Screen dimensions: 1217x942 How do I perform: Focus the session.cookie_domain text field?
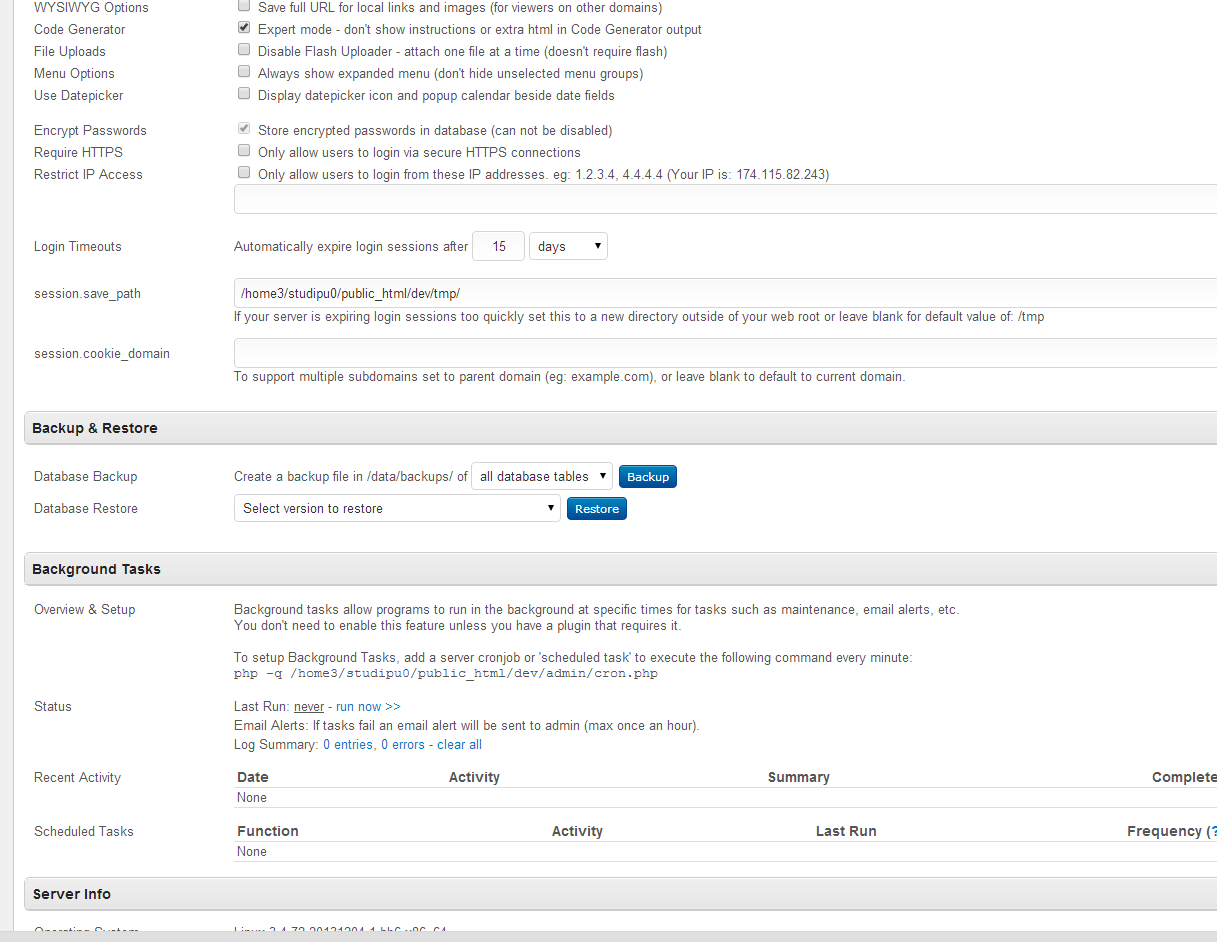click(724, 353)
